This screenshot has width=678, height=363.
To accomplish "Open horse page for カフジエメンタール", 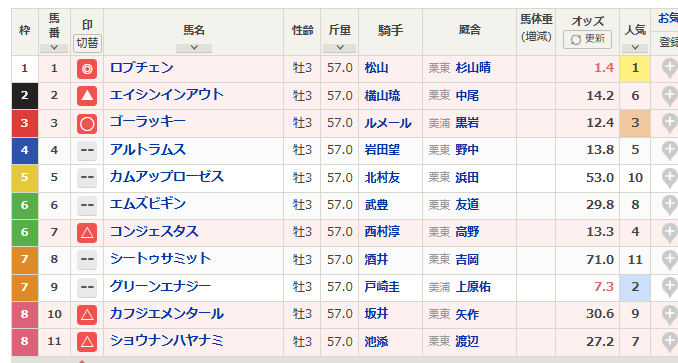I will [x=166, y=314].
